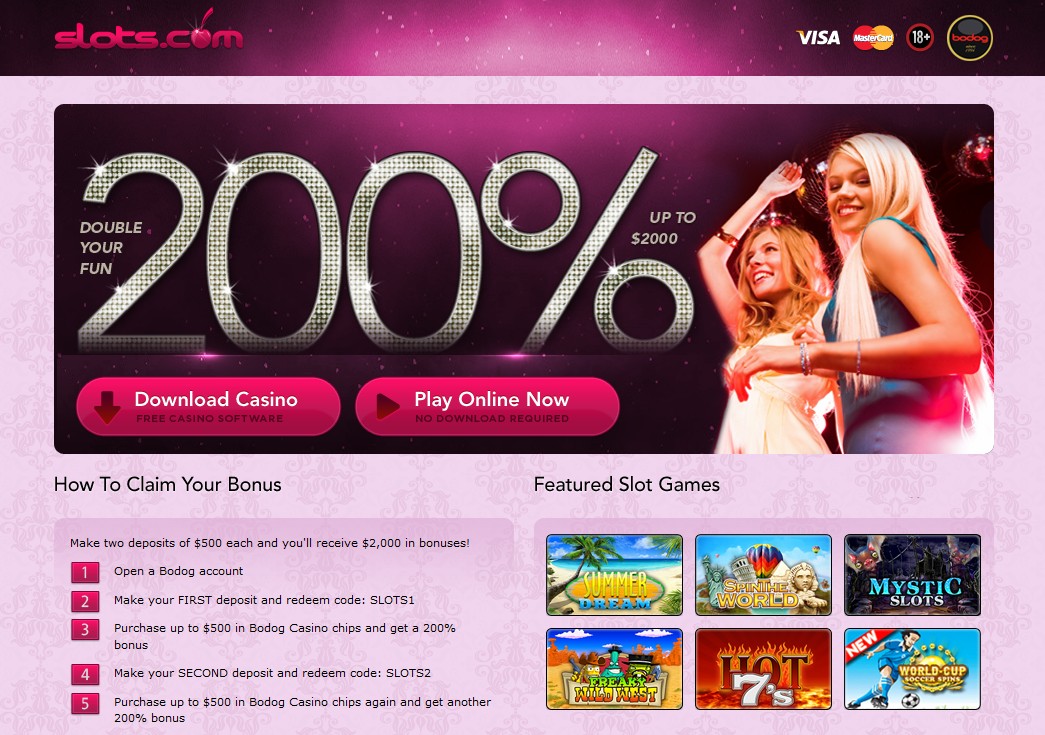Open the Hot 7's slot game
This screenshot has height=735, width=1045.
[763, 668]
